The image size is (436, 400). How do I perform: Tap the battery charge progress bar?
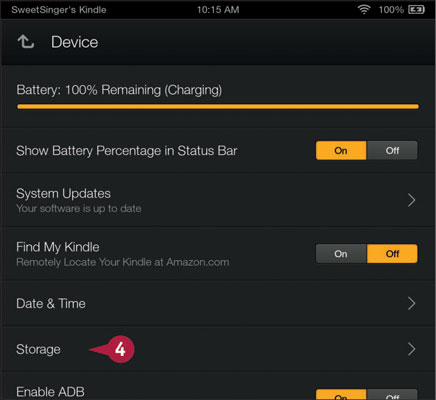pos(218,107)
